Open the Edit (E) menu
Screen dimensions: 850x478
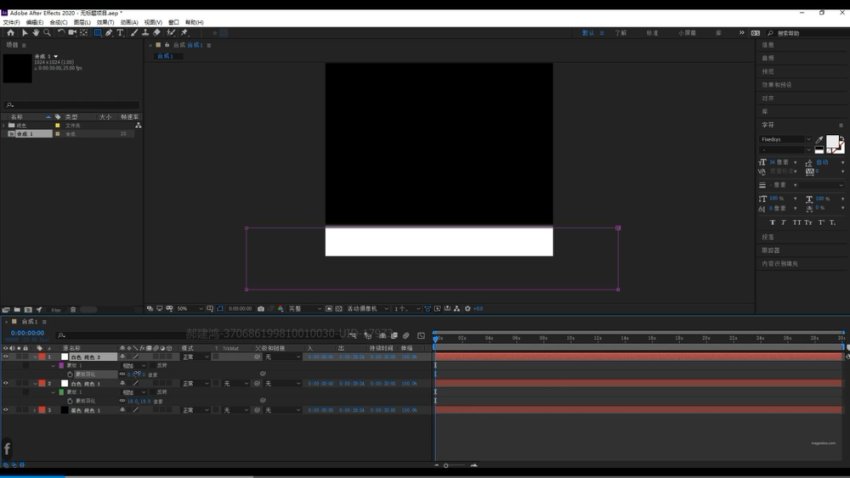coord(35,22)
